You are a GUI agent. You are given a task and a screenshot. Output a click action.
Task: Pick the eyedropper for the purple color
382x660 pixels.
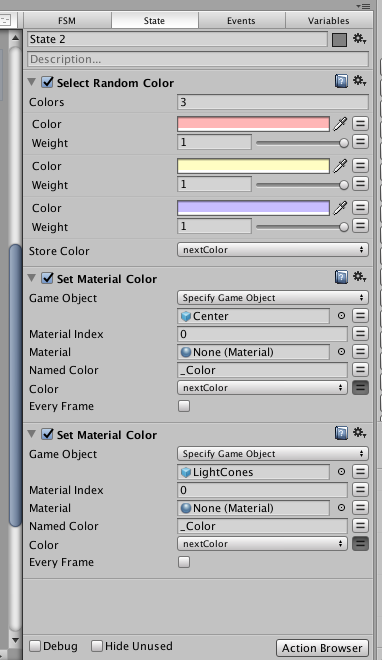pos(340,208)
